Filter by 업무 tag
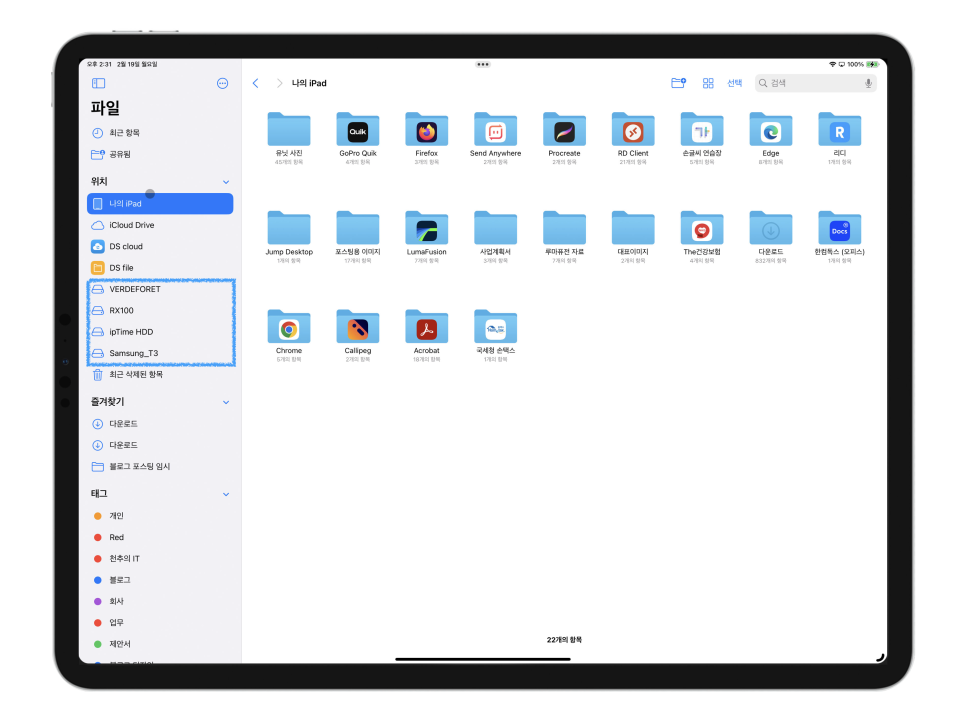The width and height of the screenshot is (966, 723). coord(160,623)
